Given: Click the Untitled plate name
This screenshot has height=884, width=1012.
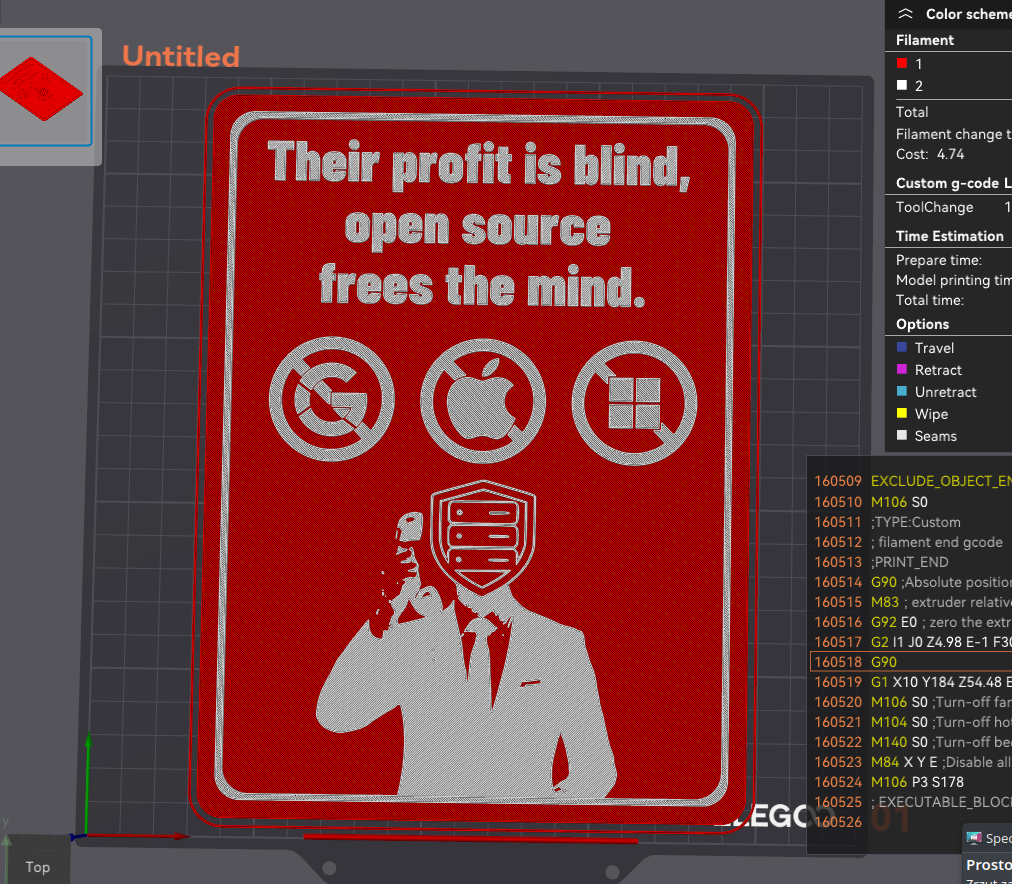Looking at the screenshot, I should 181,57.
